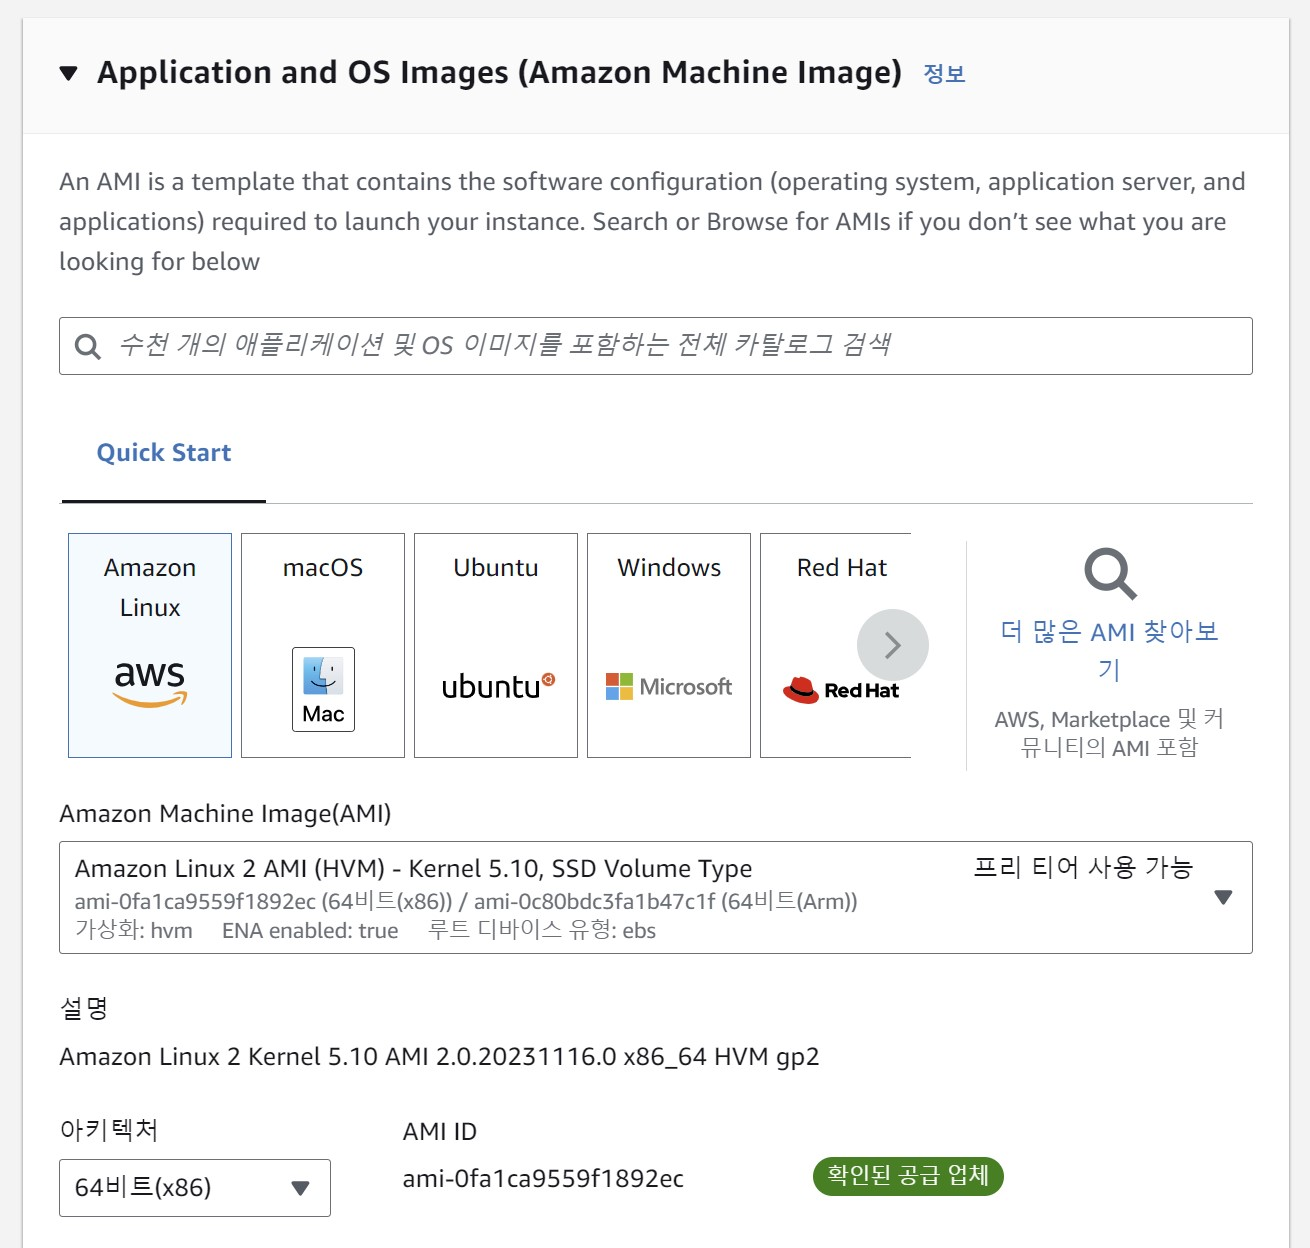Click the large magnifier browse AMI icon
This screenshot has width=1310, height=1248.
[x=1110, y=573]
